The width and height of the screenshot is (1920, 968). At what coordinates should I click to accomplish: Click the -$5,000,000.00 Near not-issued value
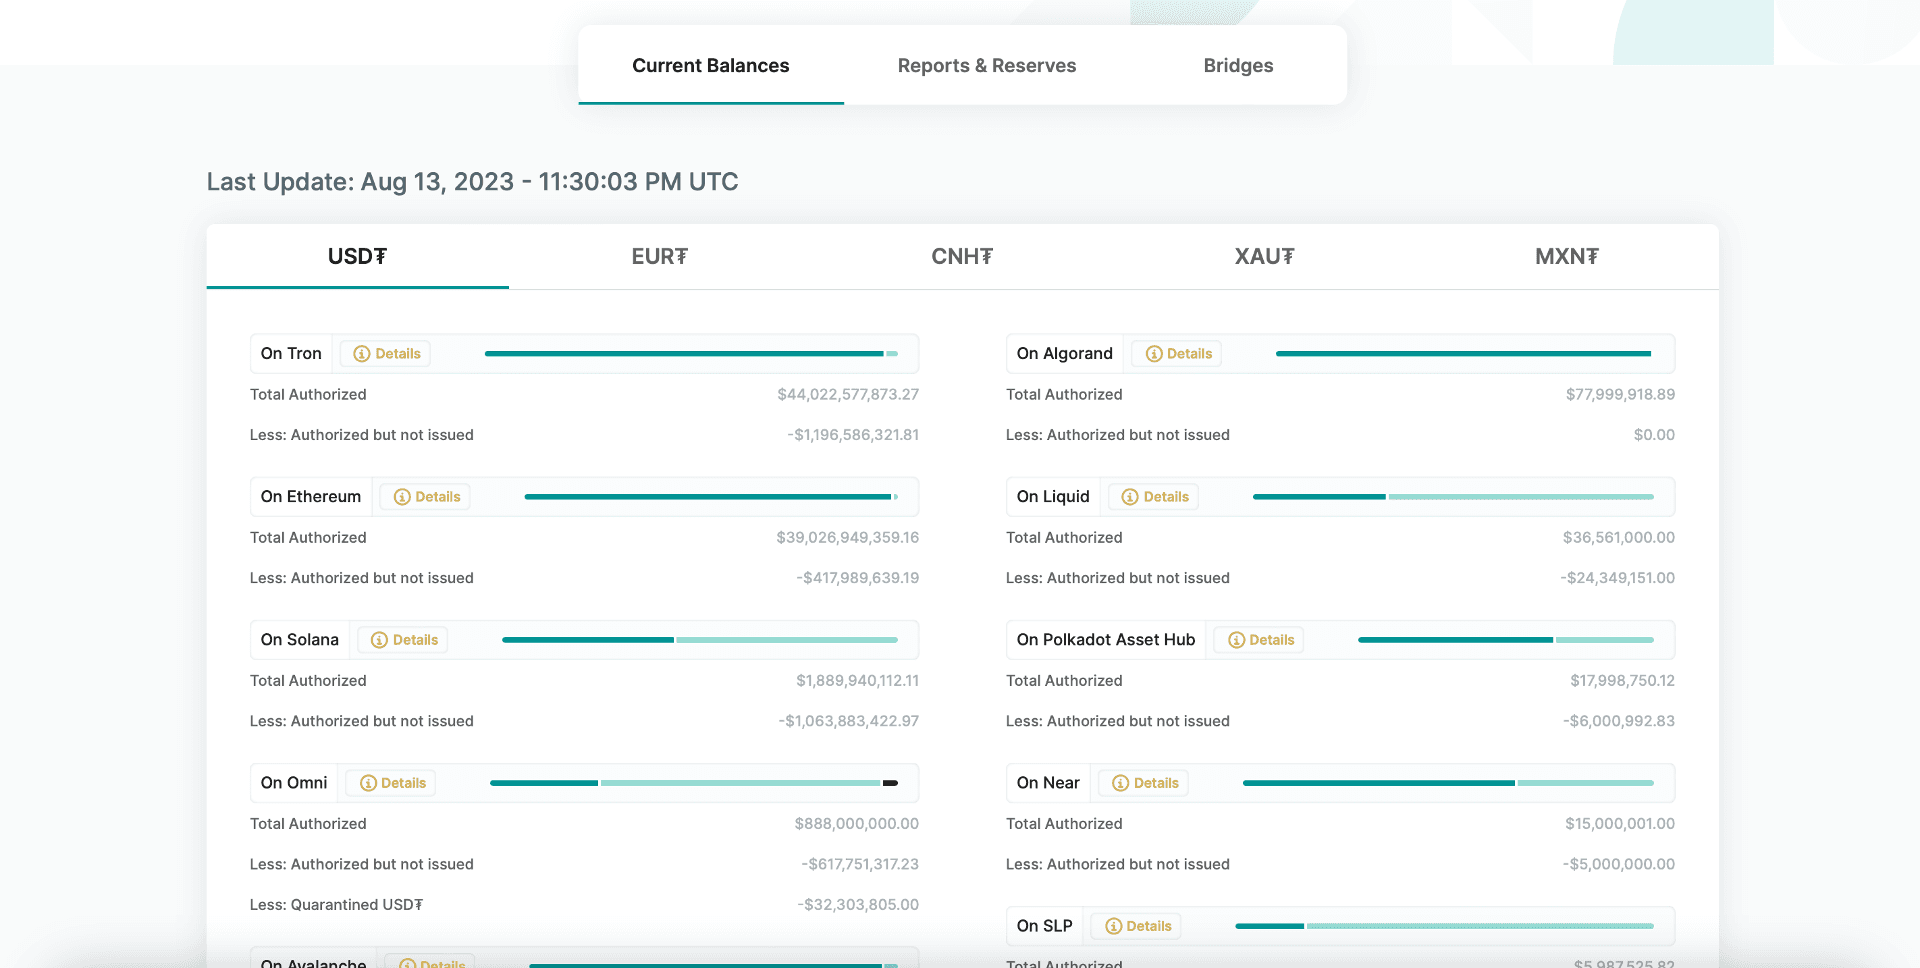[x=1619, y=864]
